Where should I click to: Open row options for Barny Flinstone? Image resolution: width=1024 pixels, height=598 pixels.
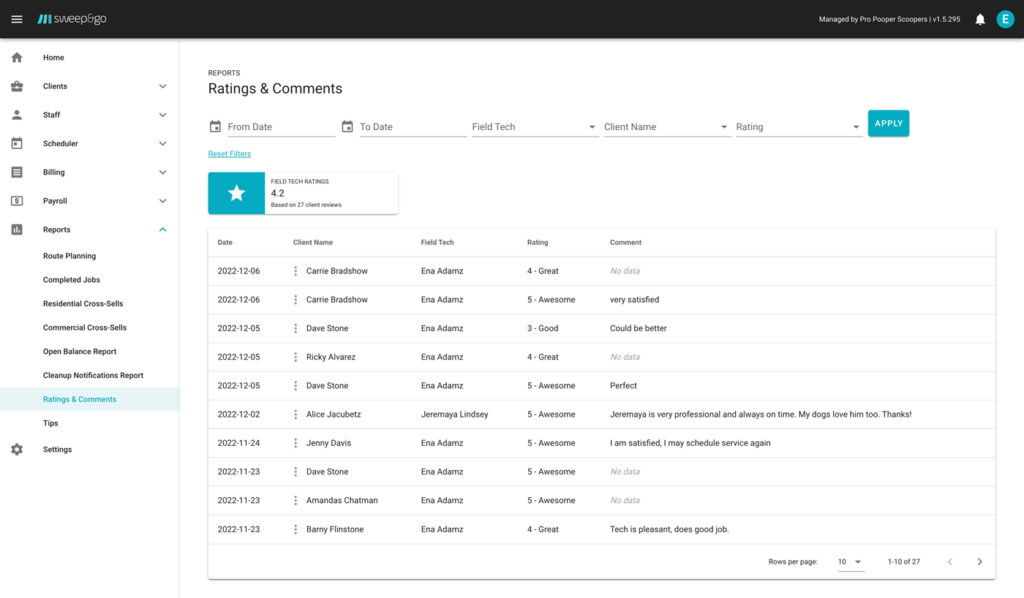tap(295, 529)
